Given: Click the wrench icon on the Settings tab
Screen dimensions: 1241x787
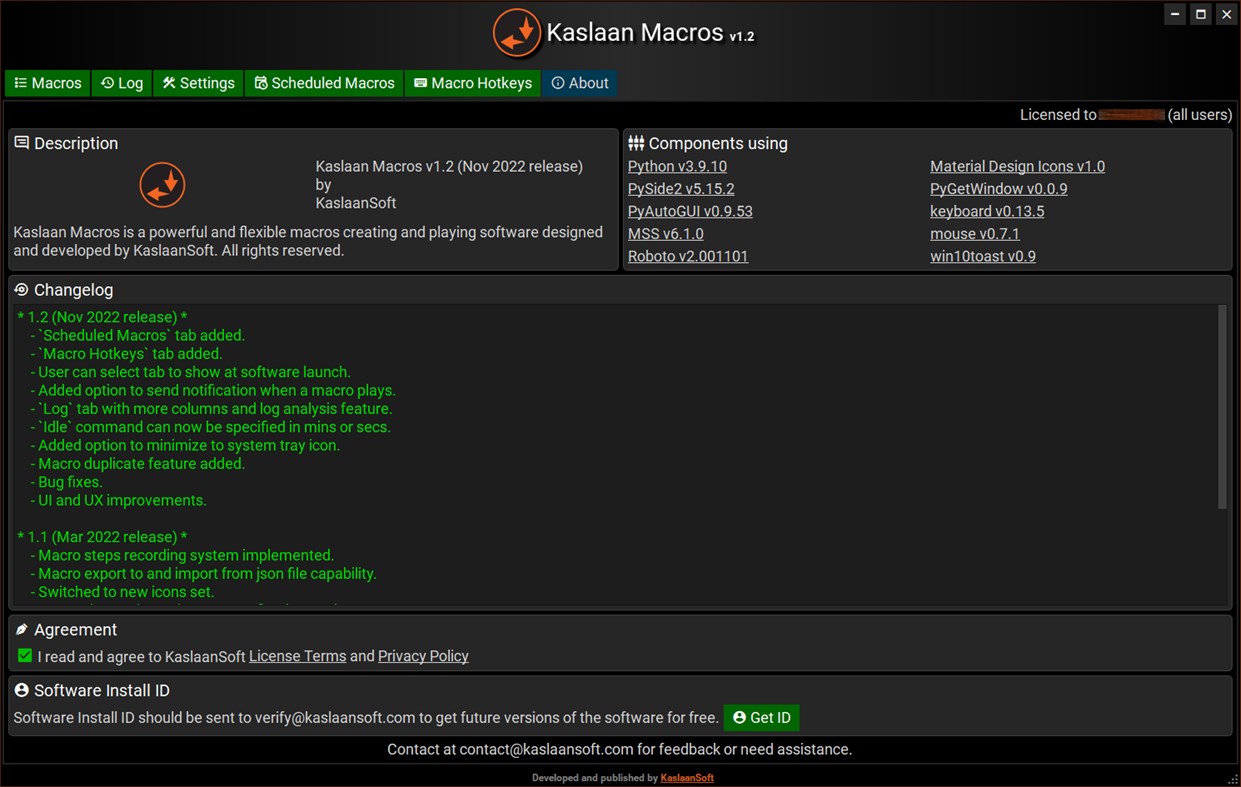Looking at the screenshot, I should [x=170, y=83].
